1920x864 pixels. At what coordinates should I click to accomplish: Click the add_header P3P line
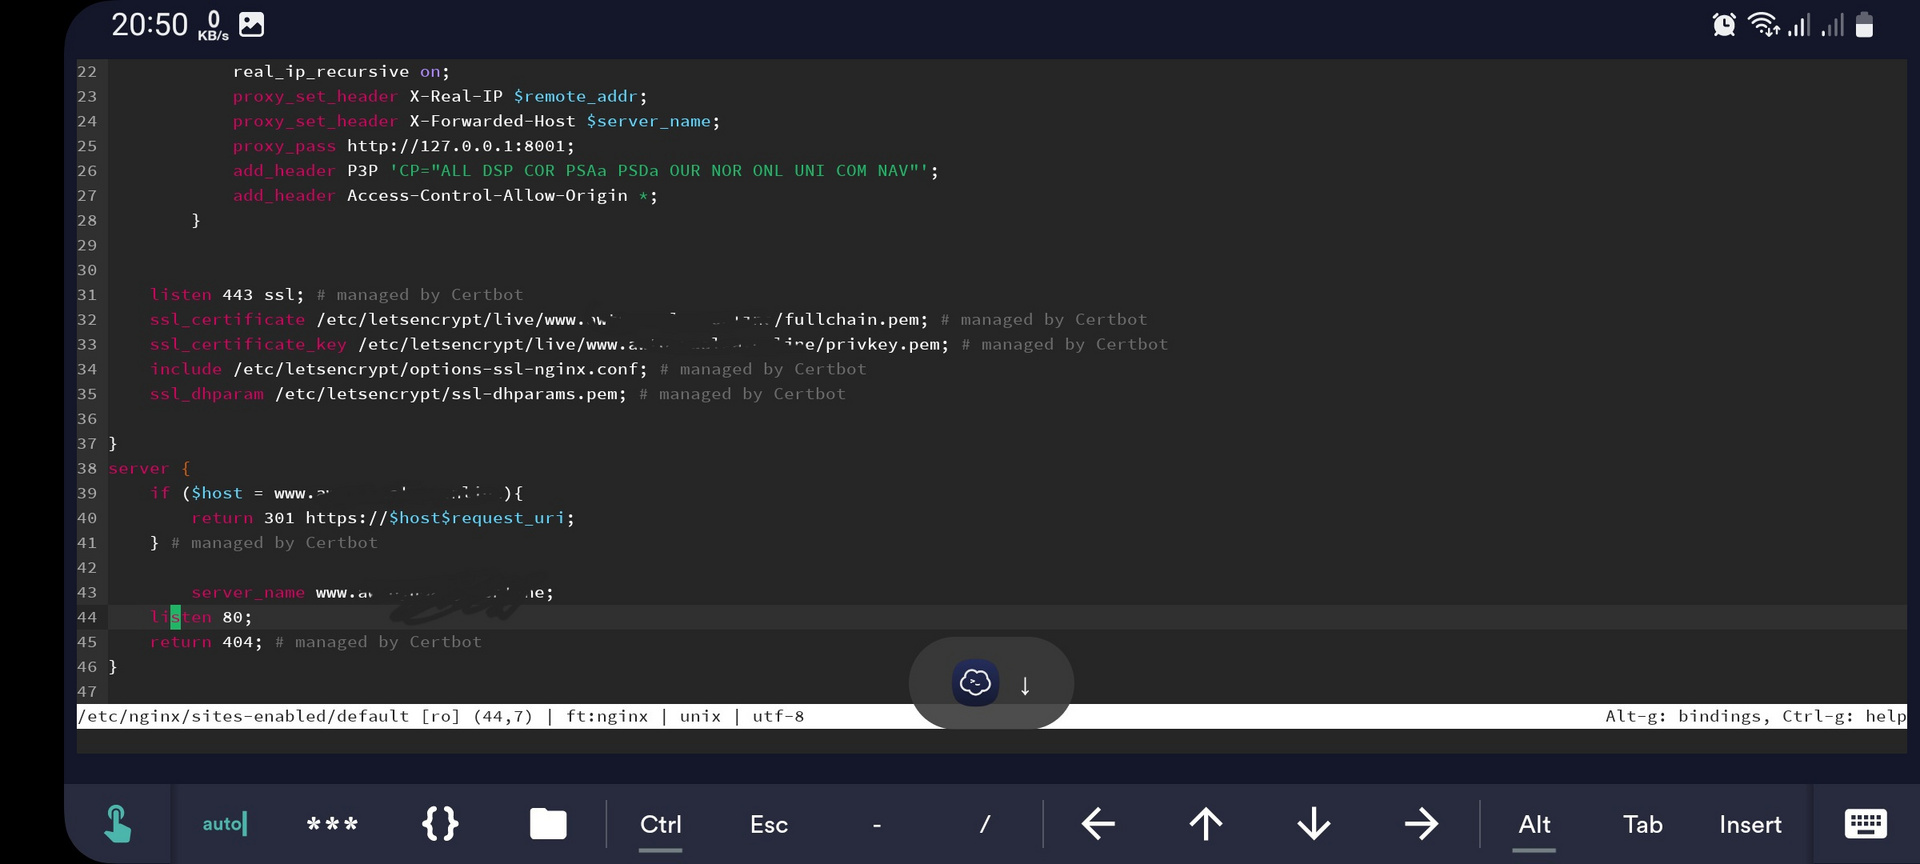click(x=585, y=171)
